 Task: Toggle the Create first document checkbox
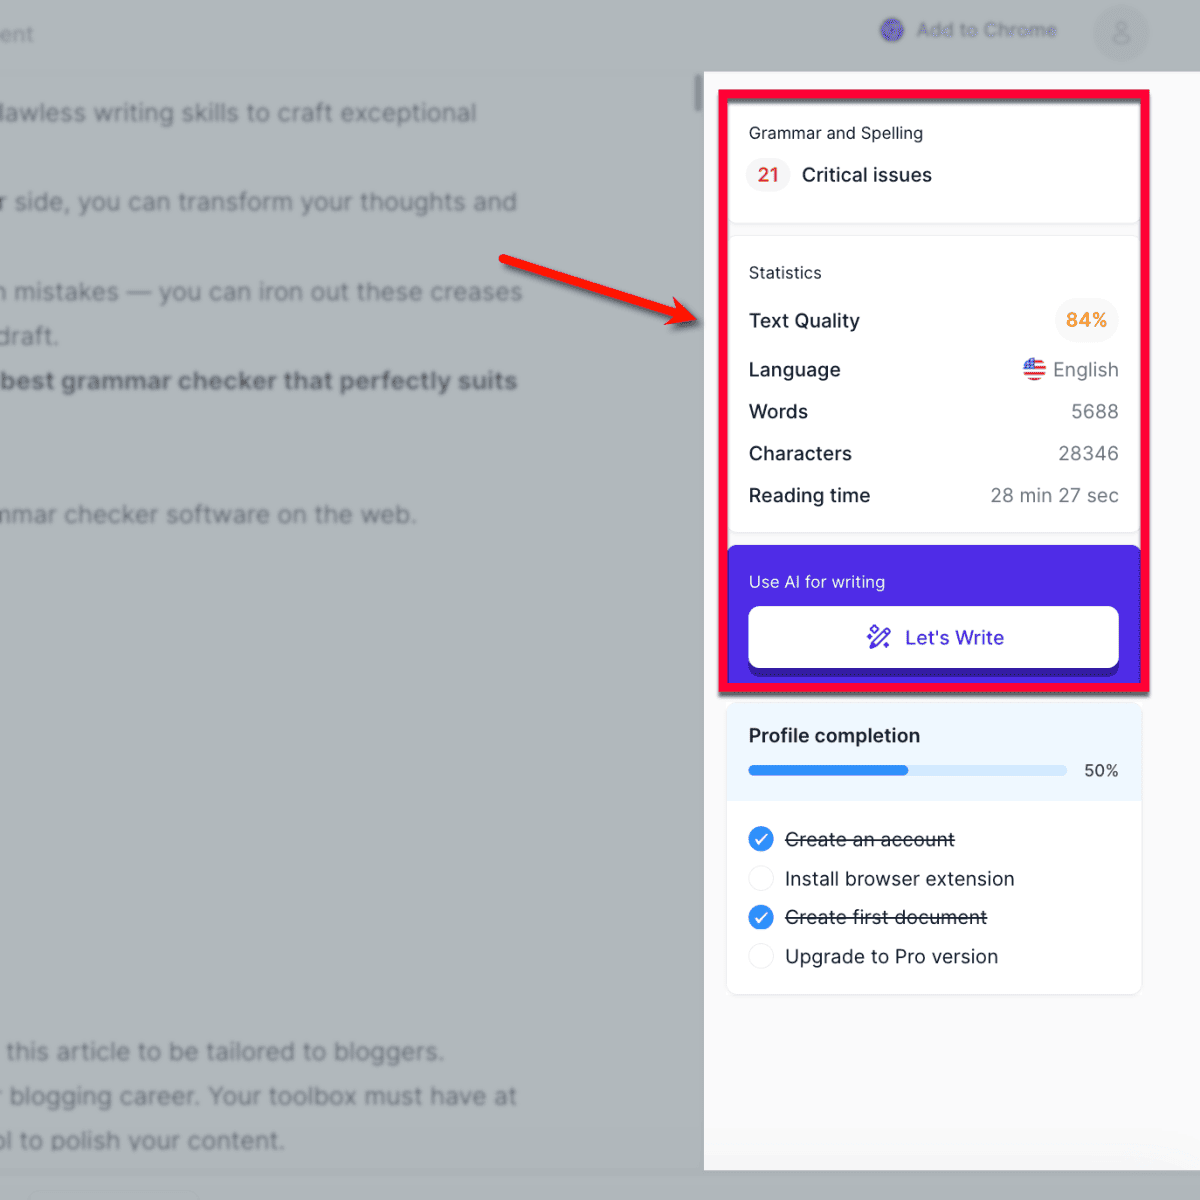(761, 917)
